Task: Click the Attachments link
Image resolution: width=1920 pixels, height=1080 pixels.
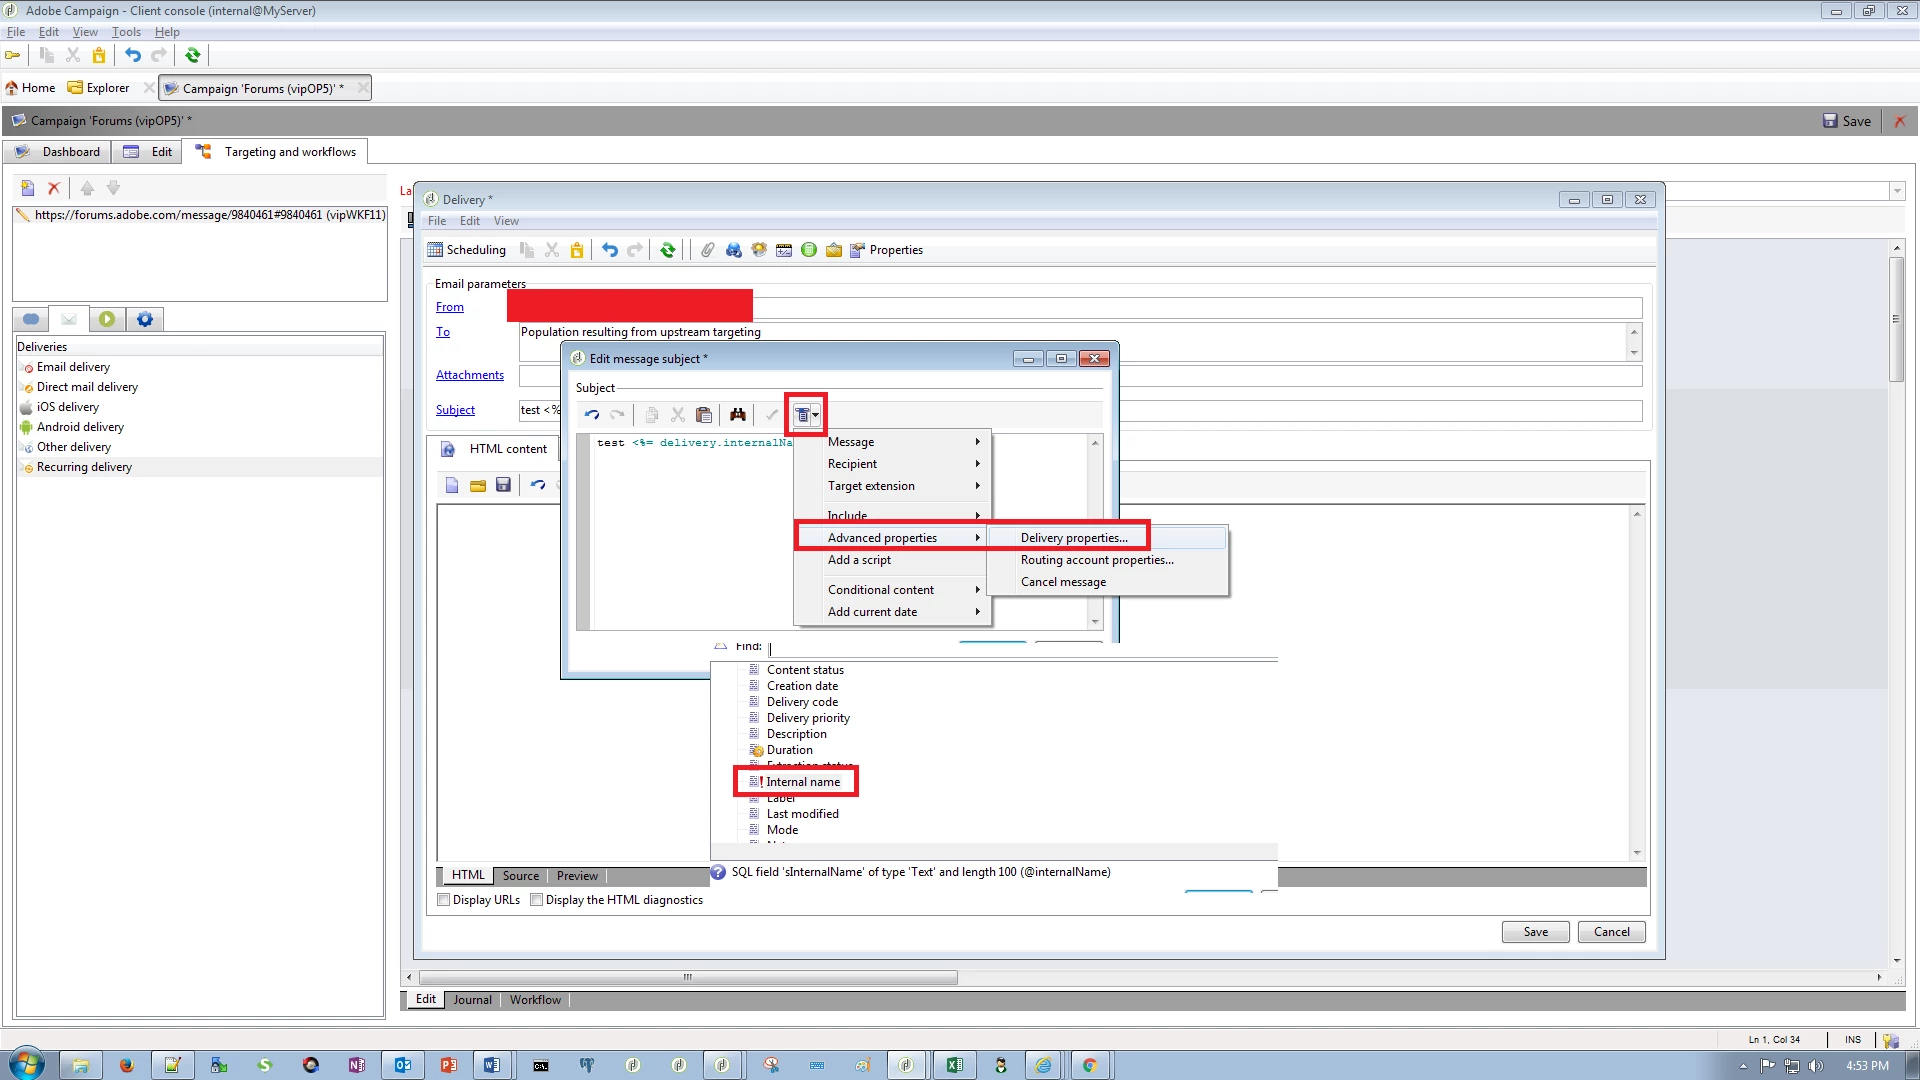Action: coord(469,375)
